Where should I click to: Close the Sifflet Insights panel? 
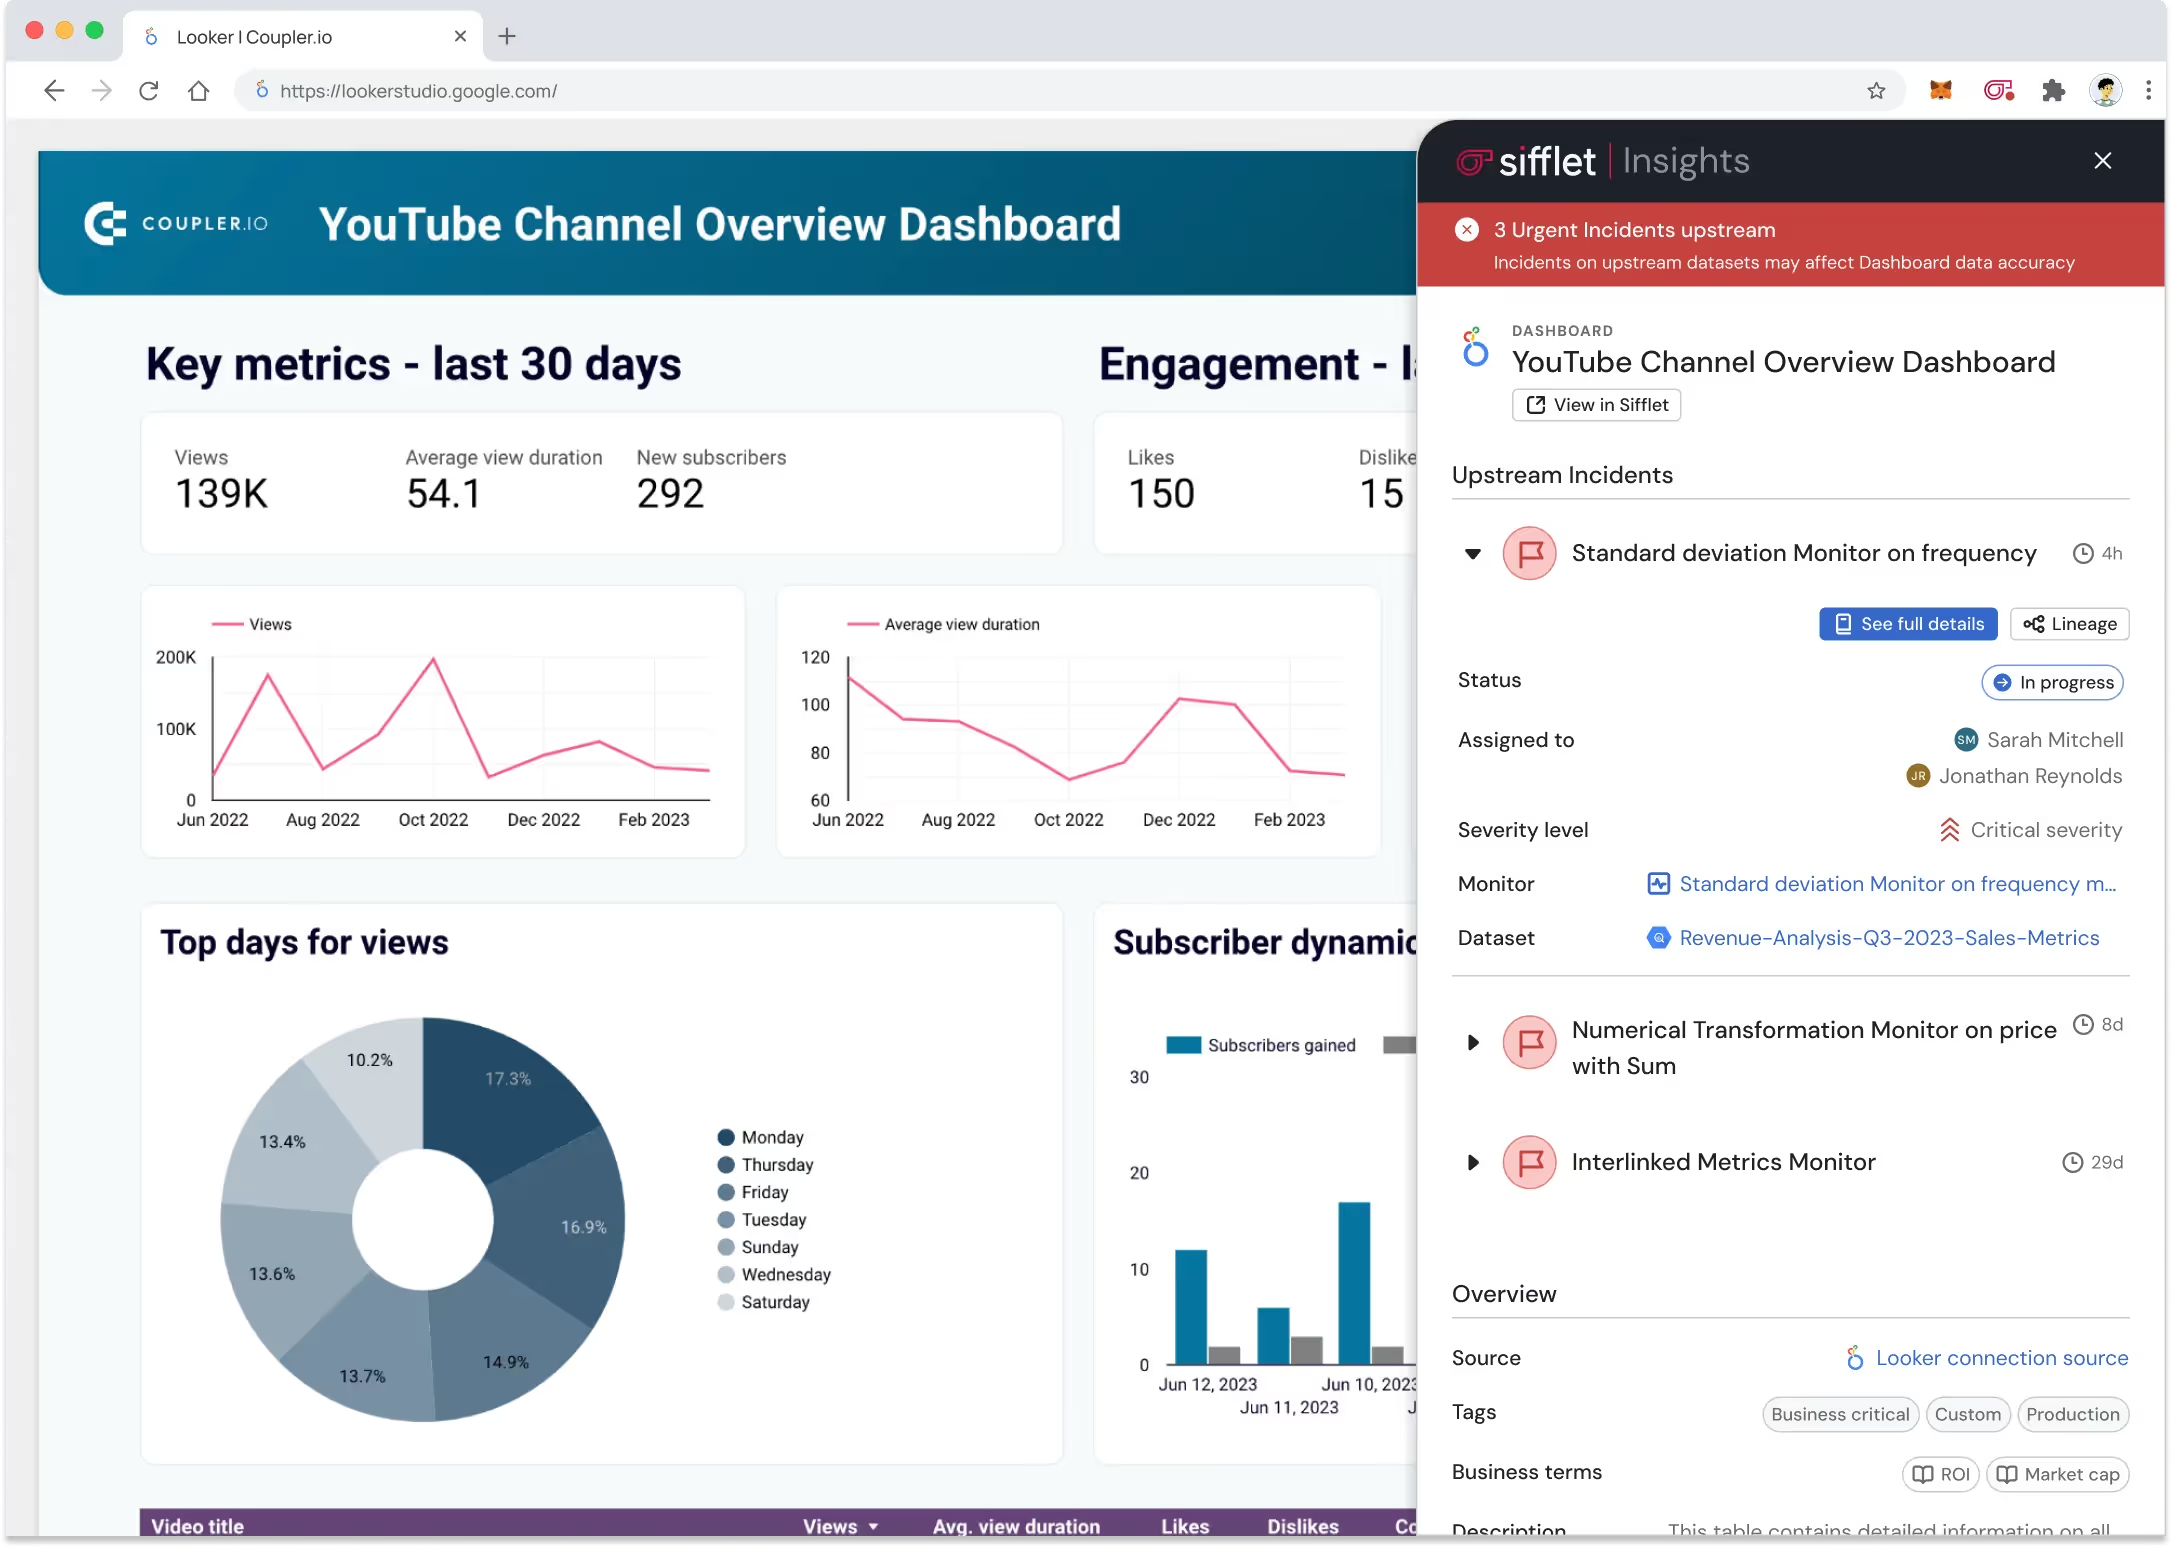click(x=2103, y=161)
